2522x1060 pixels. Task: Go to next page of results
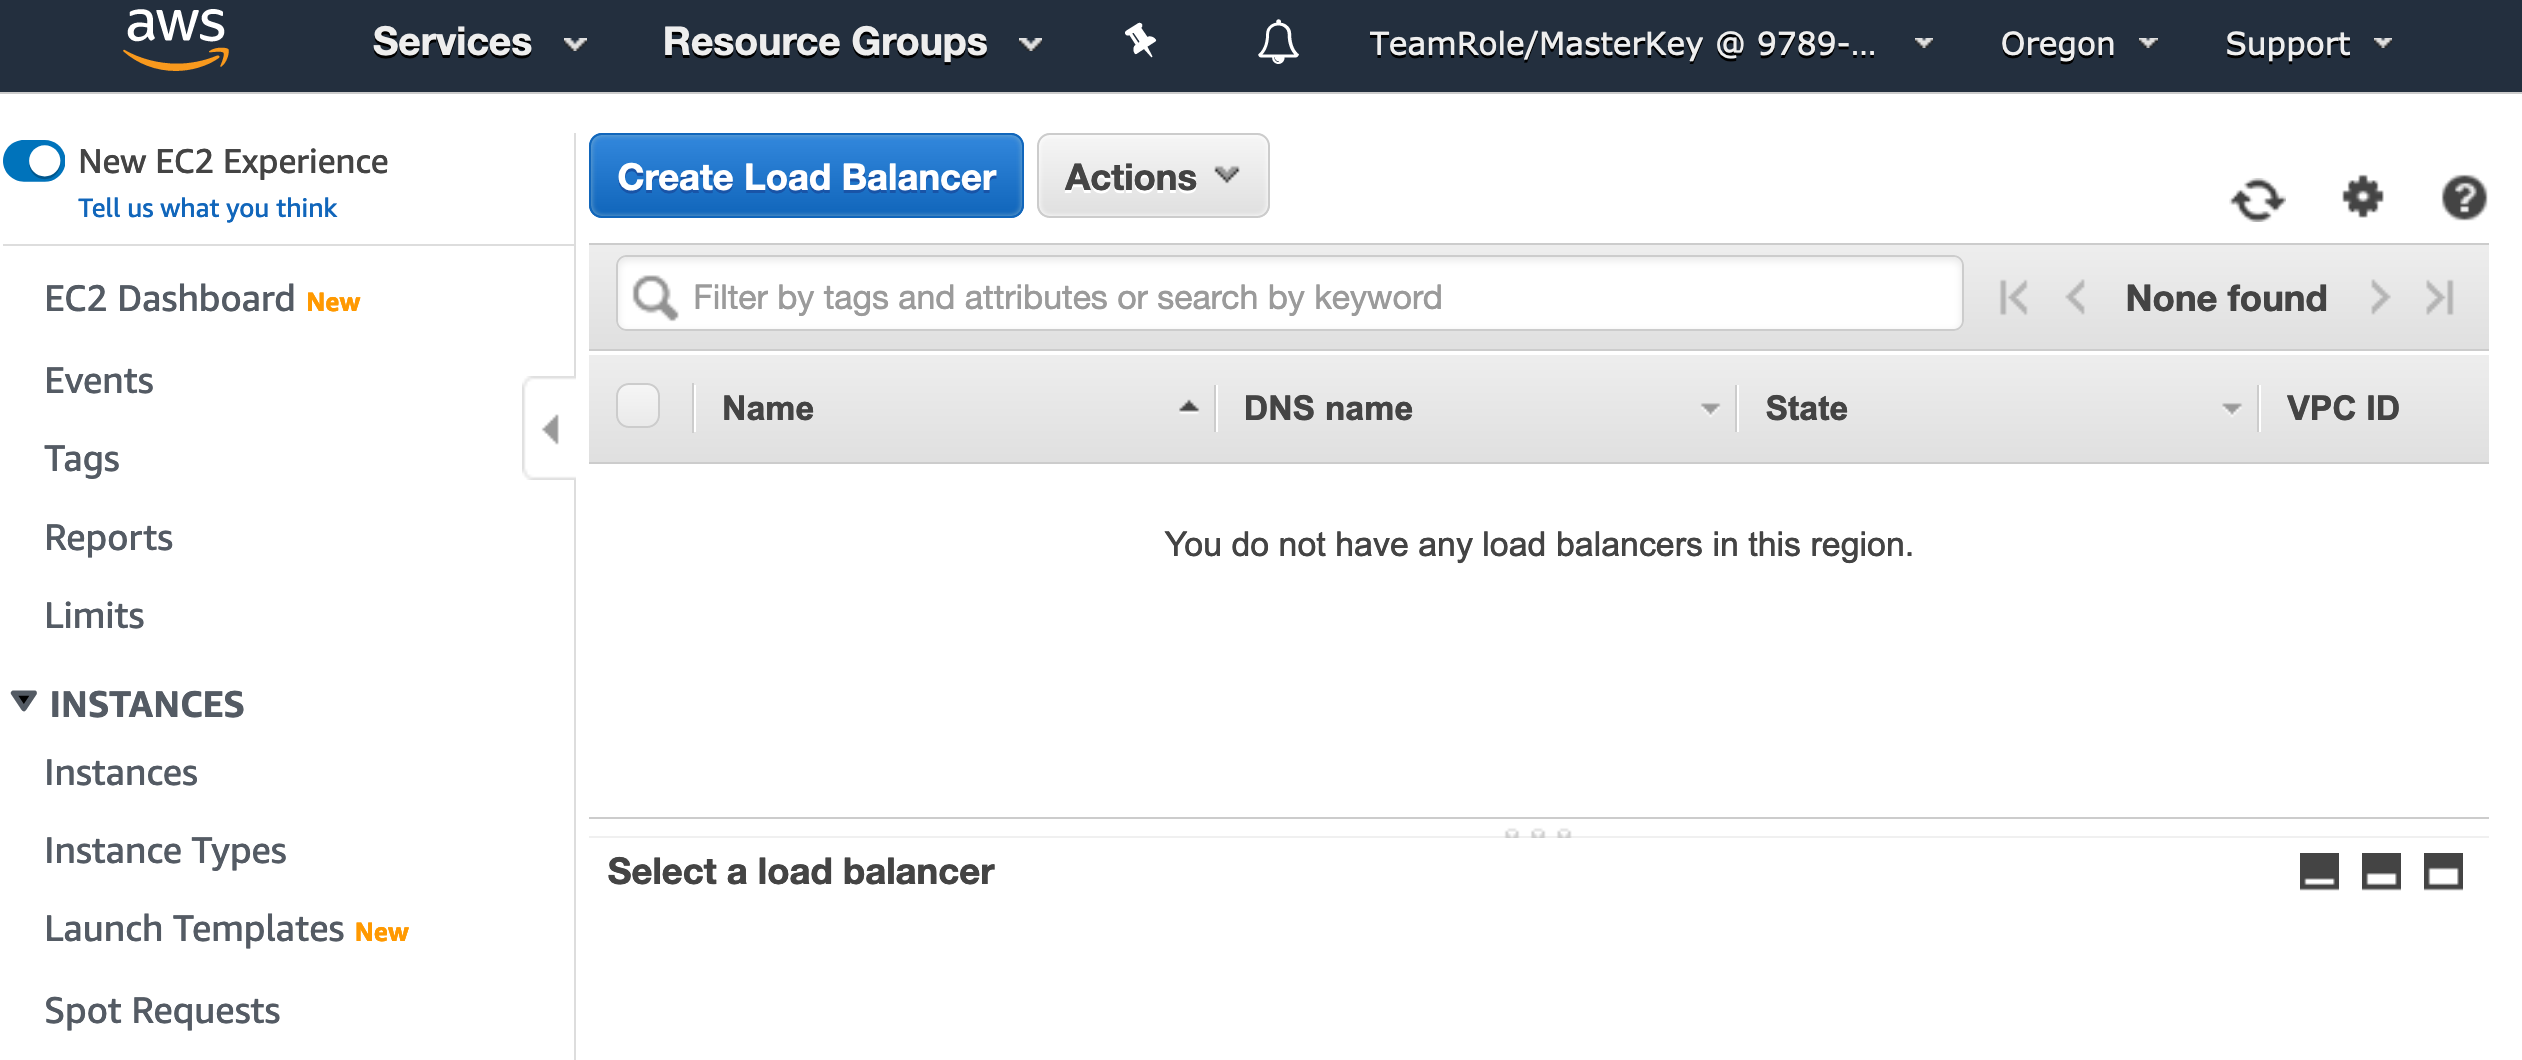(2380, 298)
